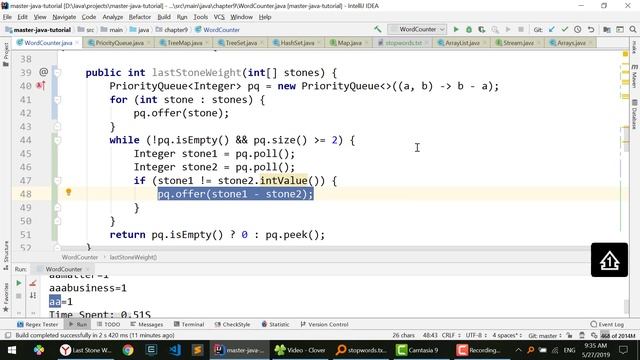Click the Build project hammer icon
The height and width of the screenshot is (360, 640).
pyautogui.click(x=378, y=29)
